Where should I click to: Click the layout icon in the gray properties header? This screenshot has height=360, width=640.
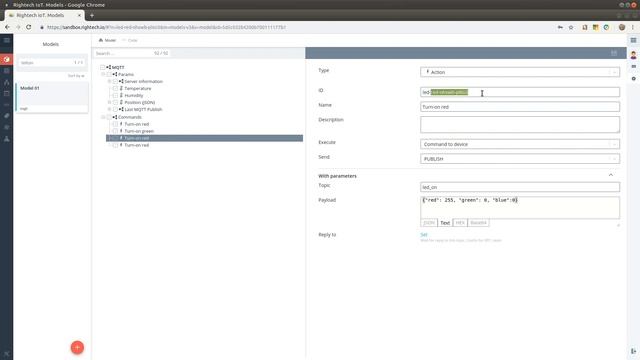click(614, 53)
